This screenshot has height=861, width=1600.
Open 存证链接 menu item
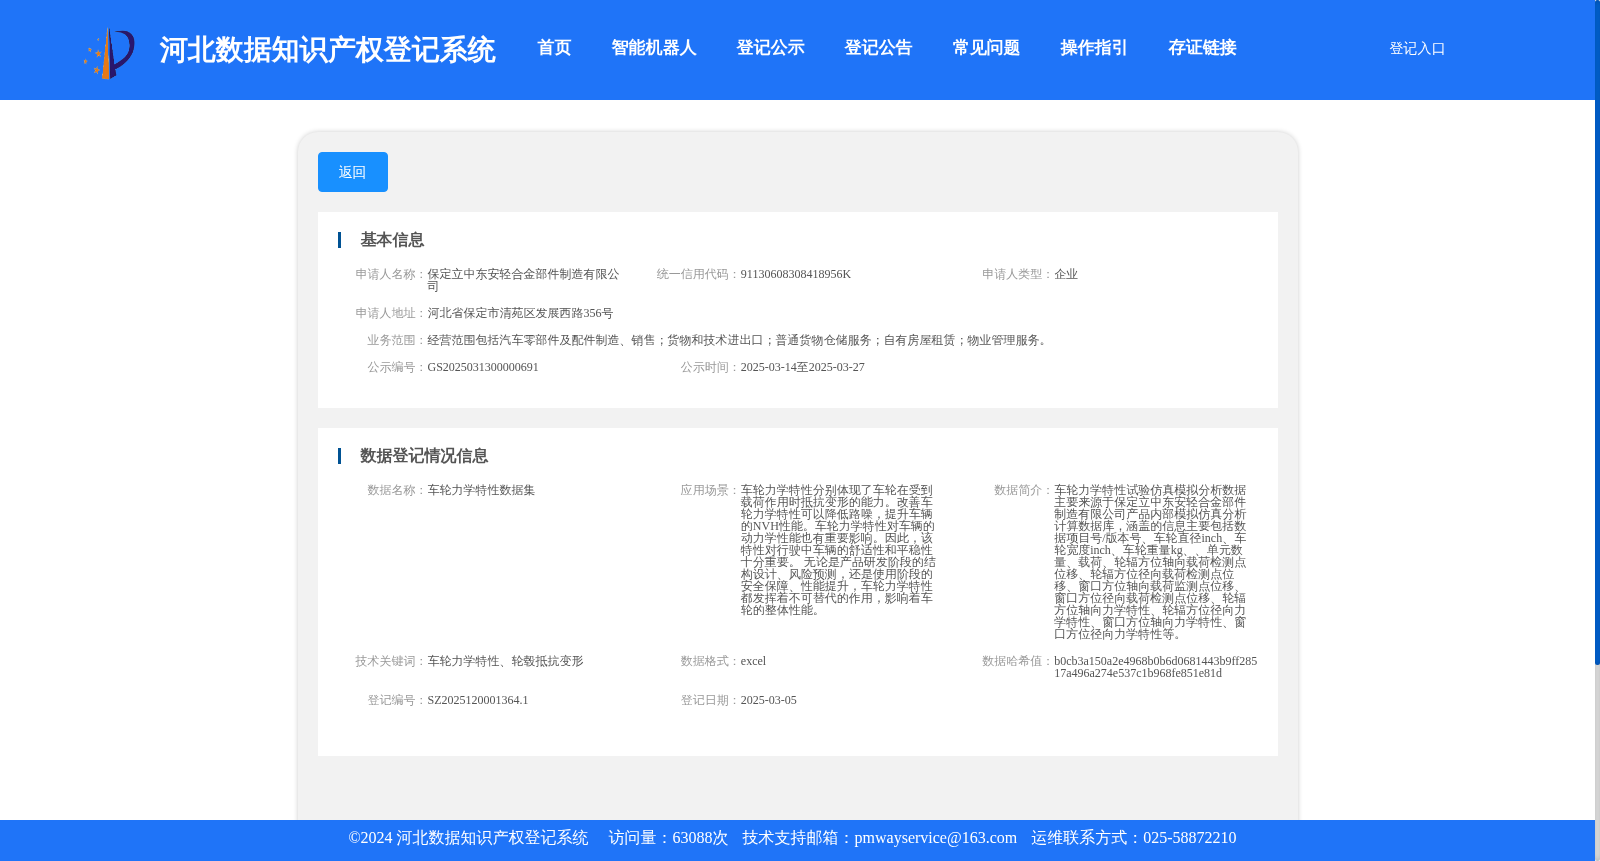point(1203,48)
